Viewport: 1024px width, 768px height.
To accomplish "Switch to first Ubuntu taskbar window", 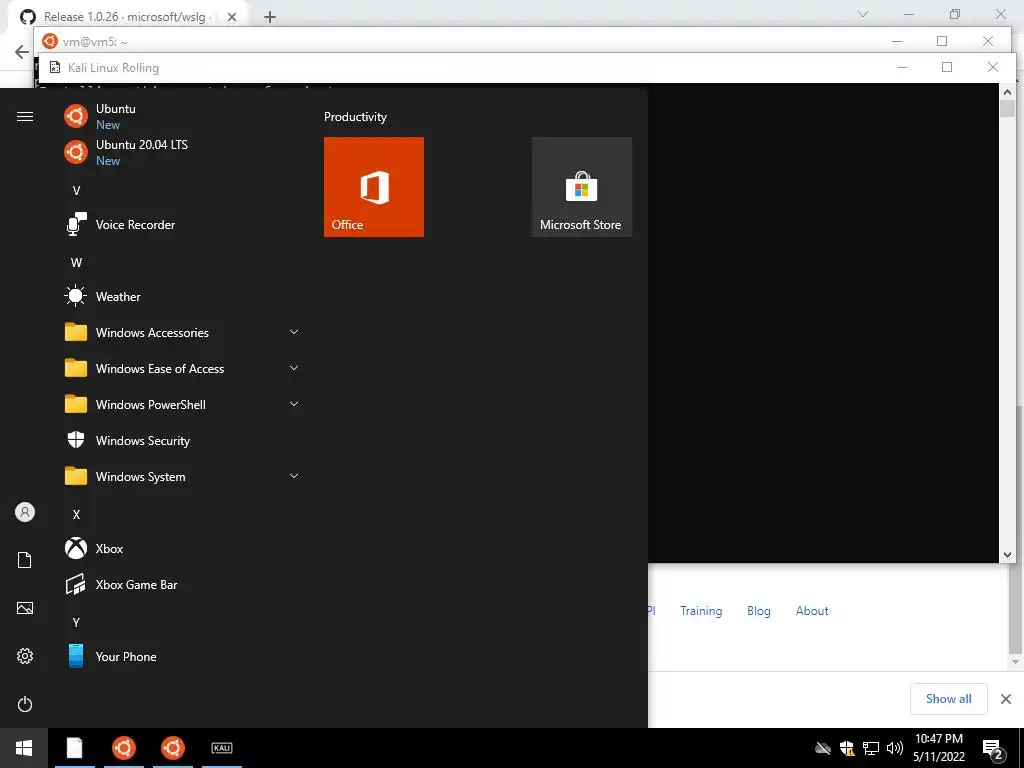I will point(123,748).
